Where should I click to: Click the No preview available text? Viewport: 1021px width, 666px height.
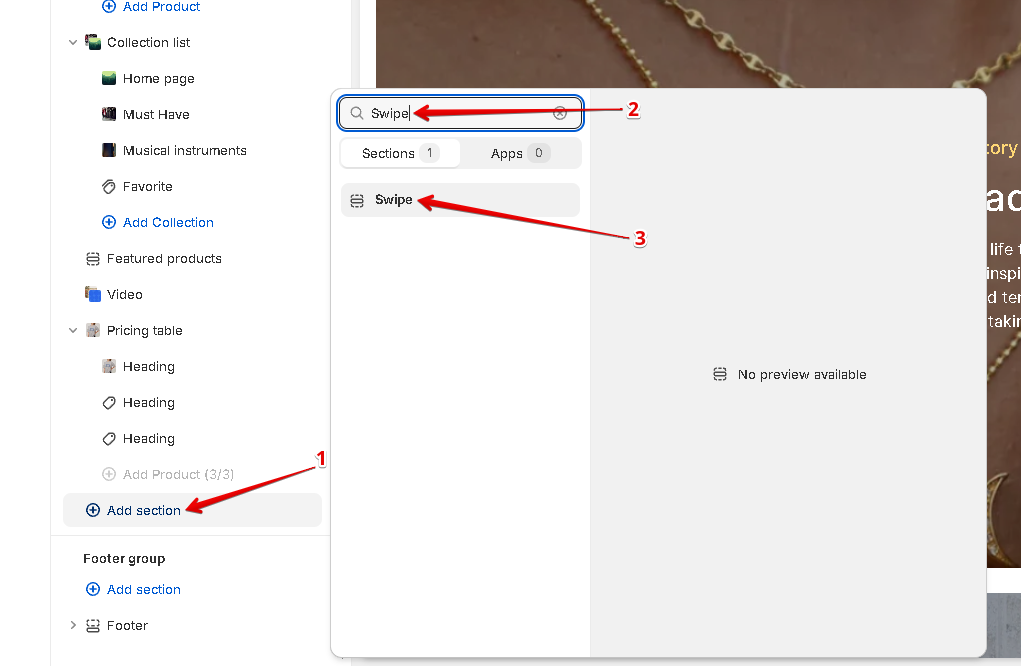tap(802, 375)
